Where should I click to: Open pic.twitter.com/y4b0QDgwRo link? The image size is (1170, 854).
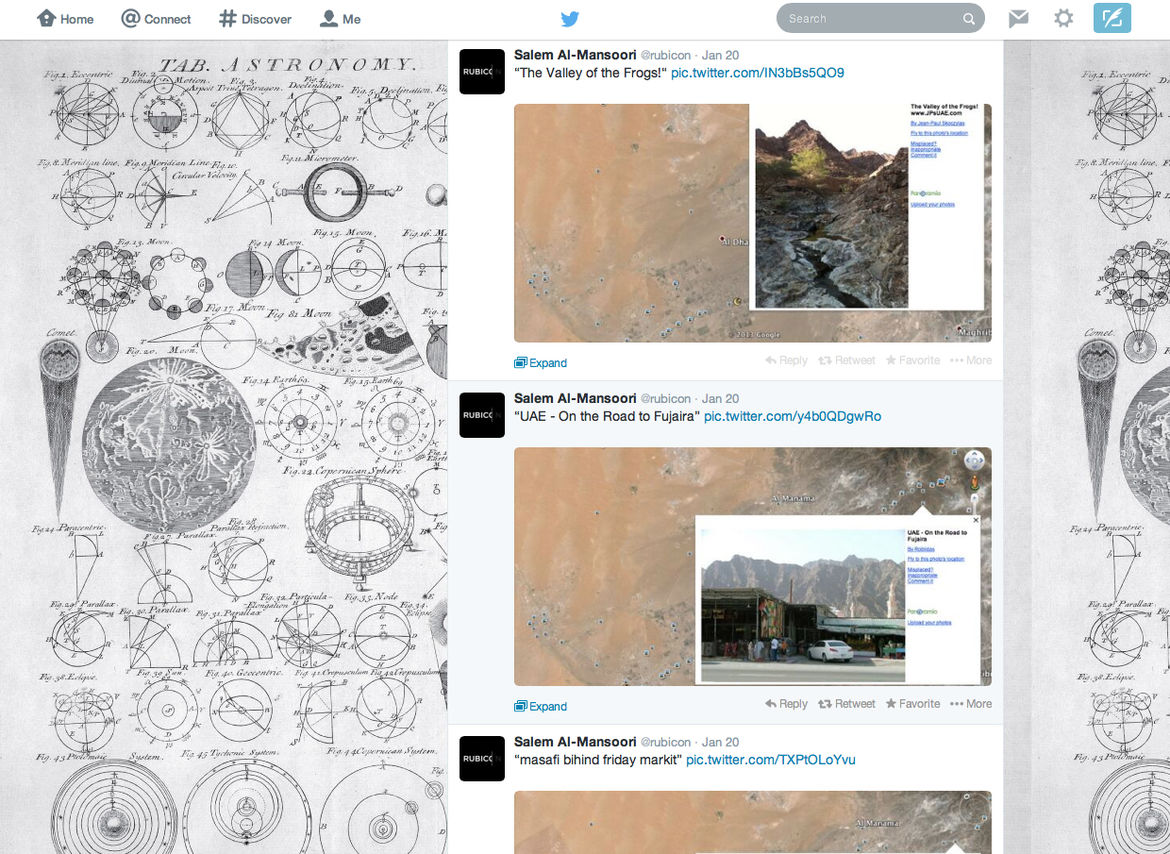[x=792, y=416]
